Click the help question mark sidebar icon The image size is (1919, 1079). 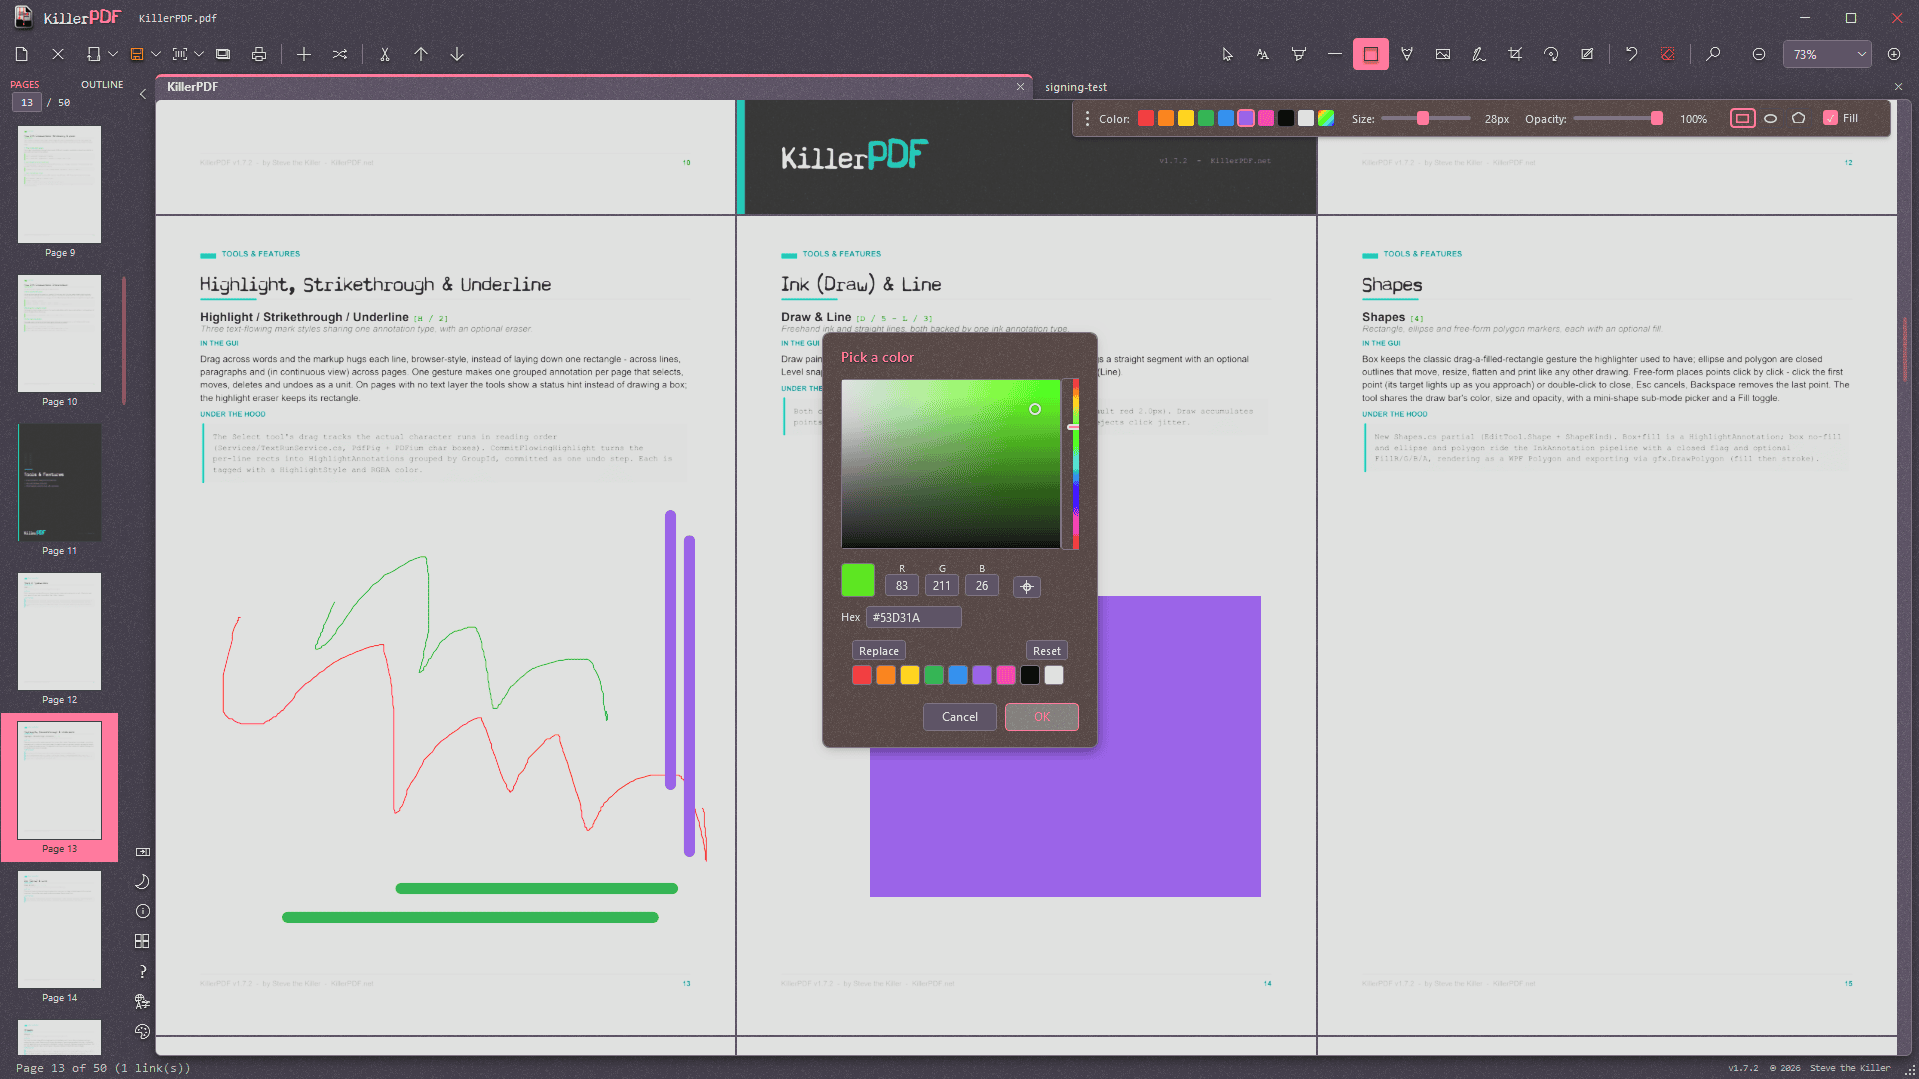[x=143, y=971]
